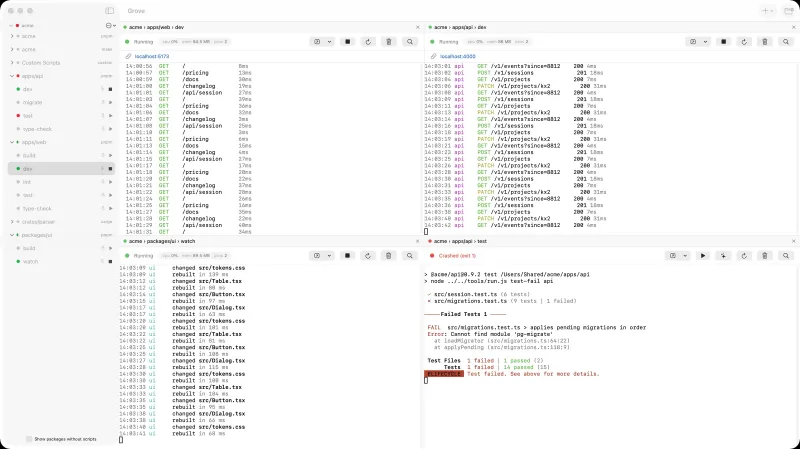Run the crashed apps/api test pane script

click(x=703, y=256)
